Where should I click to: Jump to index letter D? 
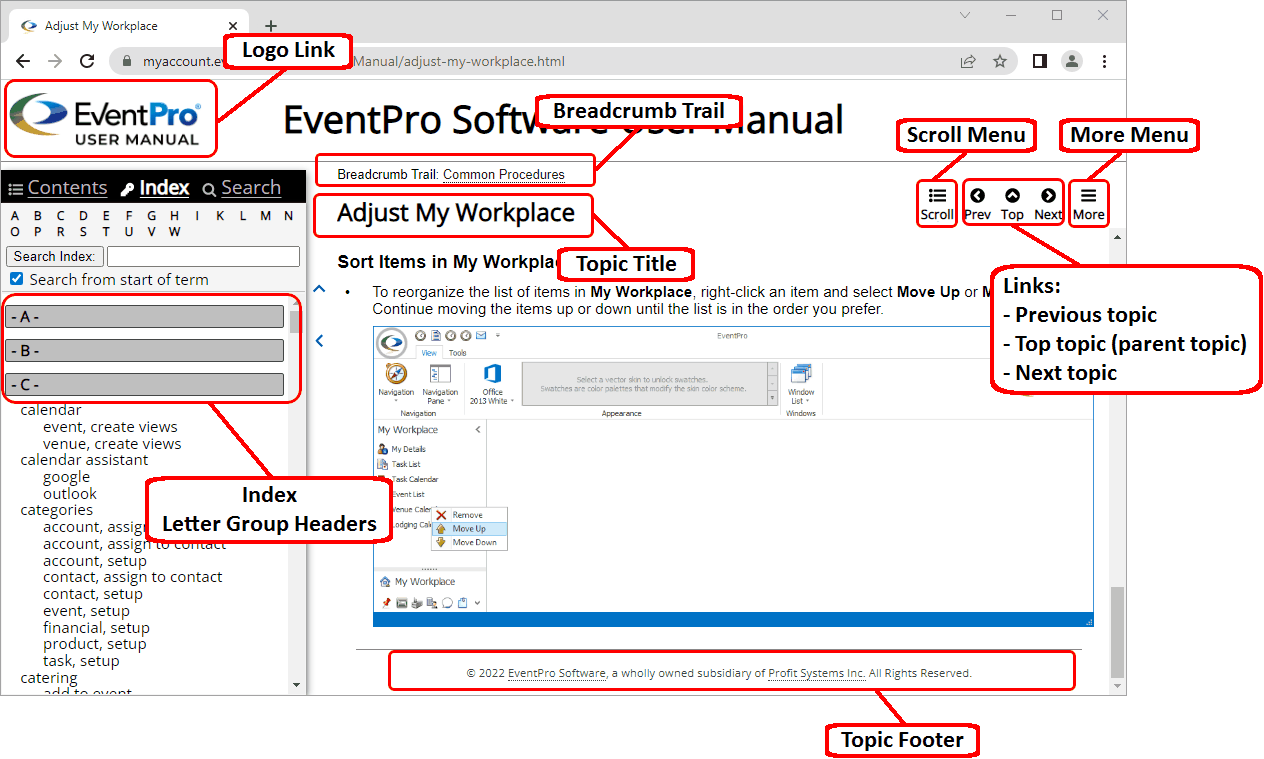tap(83, 216)
